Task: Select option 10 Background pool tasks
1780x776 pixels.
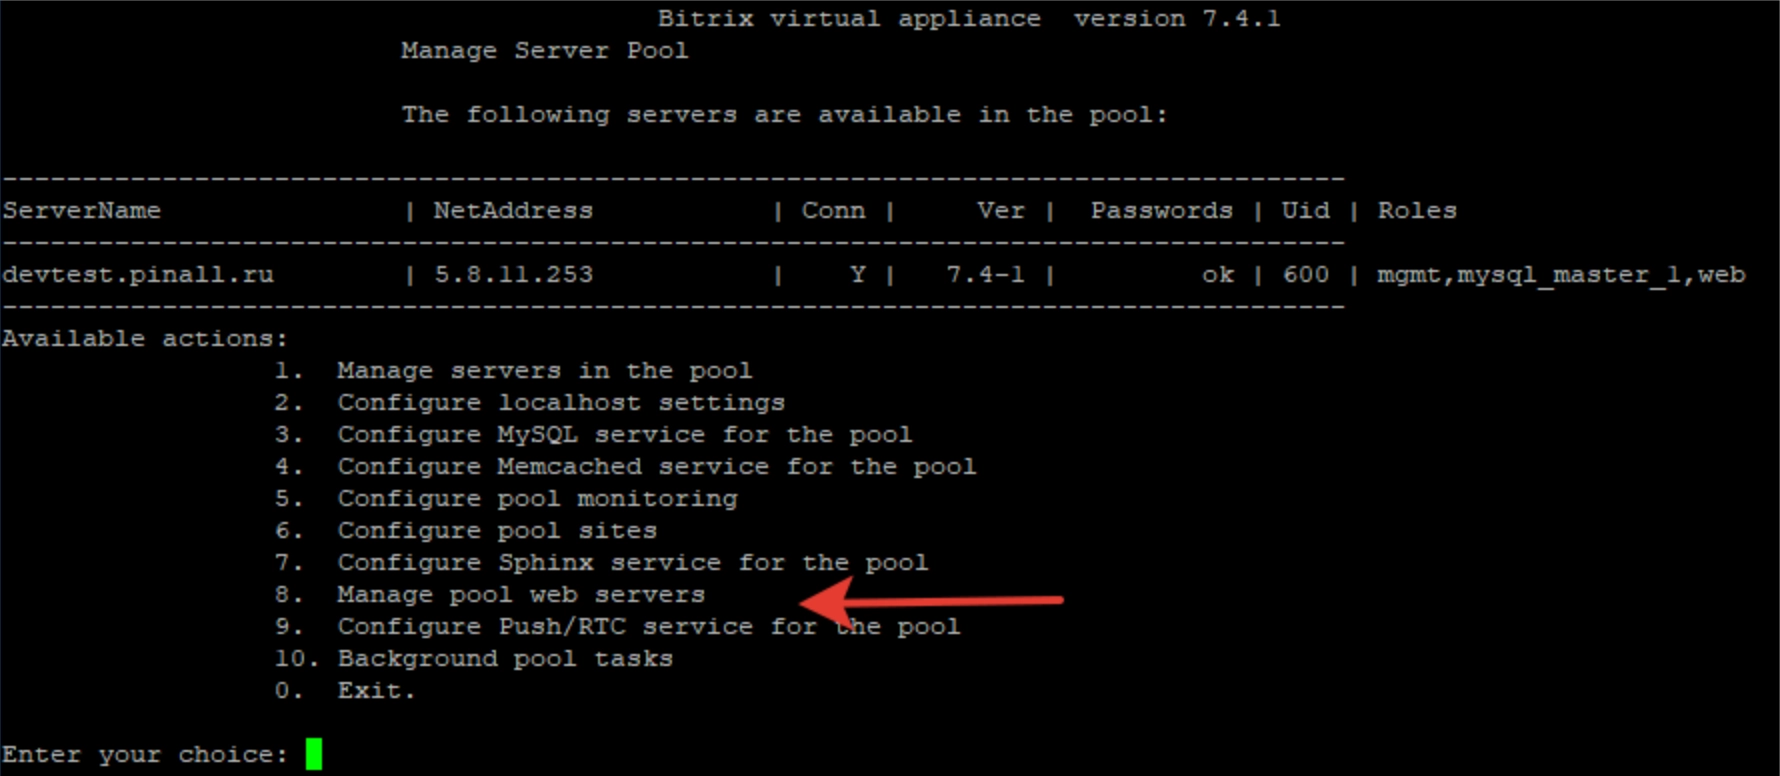Action: point(474,659)
